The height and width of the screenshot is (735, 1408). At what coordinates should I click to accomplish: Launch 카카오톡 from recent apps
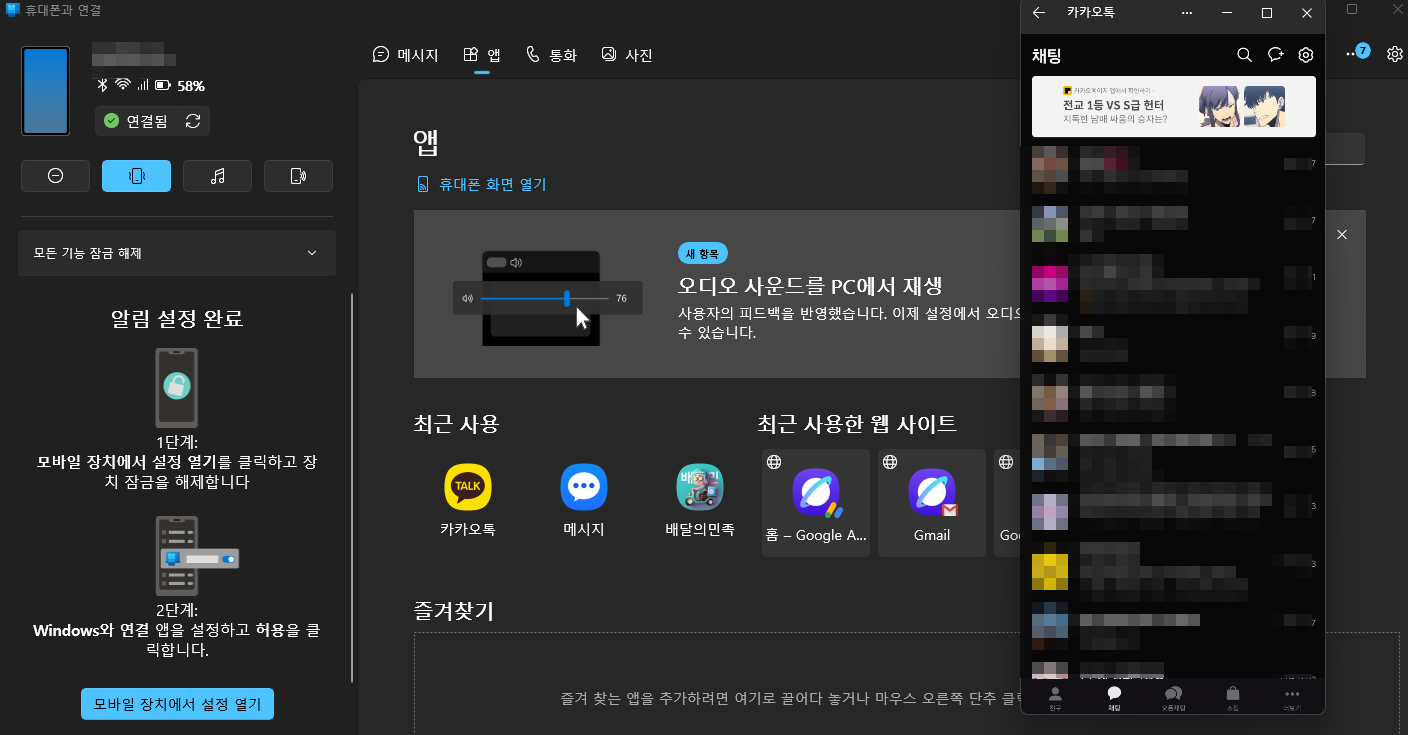pyautogui.click(x=468, y=500)
